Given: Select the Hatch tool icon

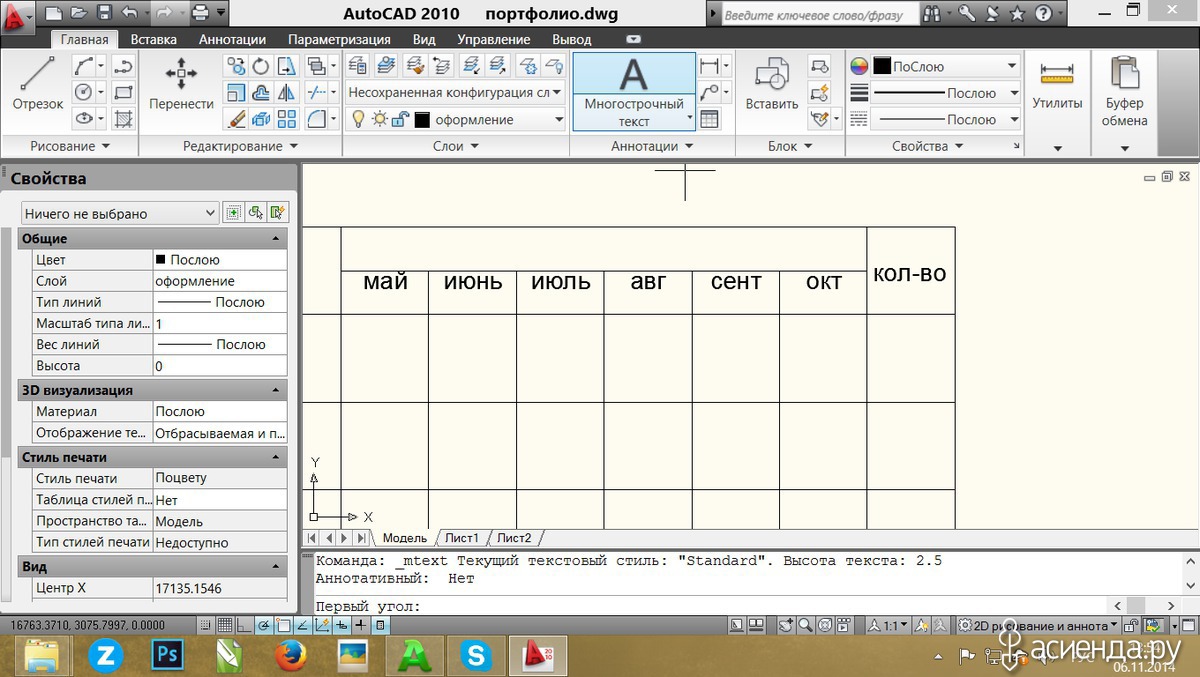Looking at the screenshot, I should 124,119.
